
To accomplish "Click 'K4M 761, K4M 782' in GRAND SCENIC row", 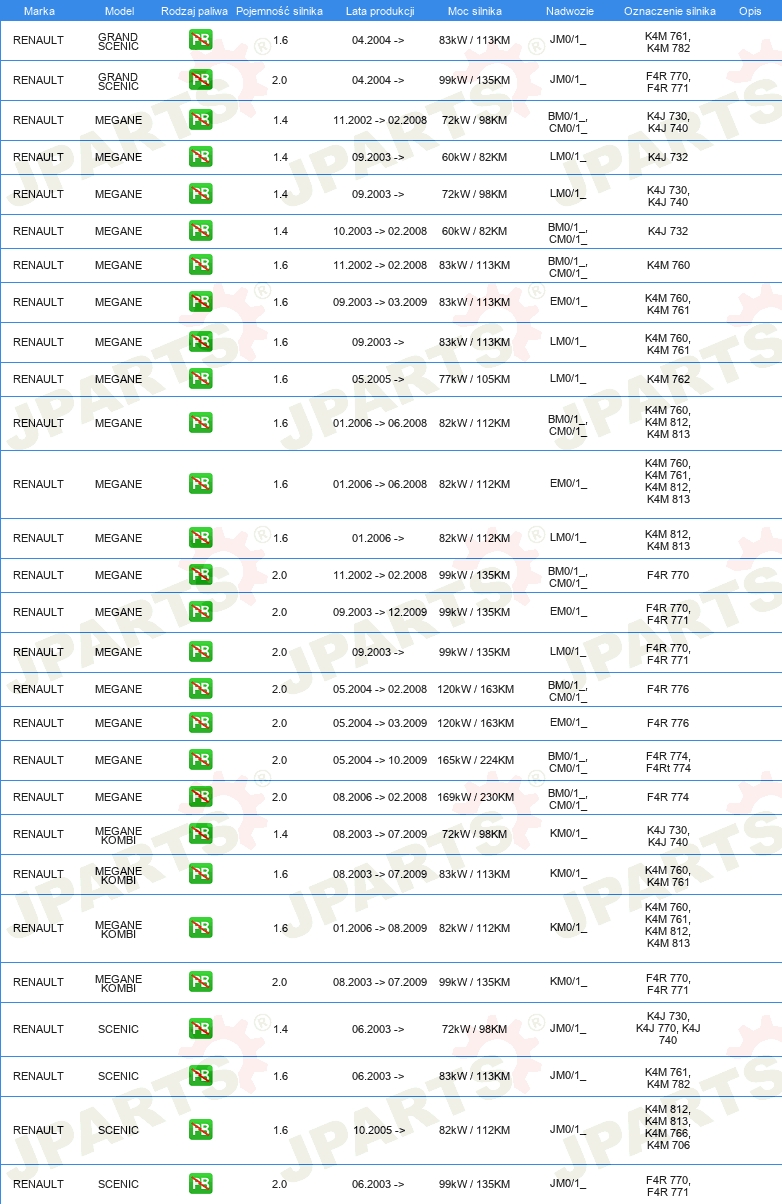I will 668,41.
